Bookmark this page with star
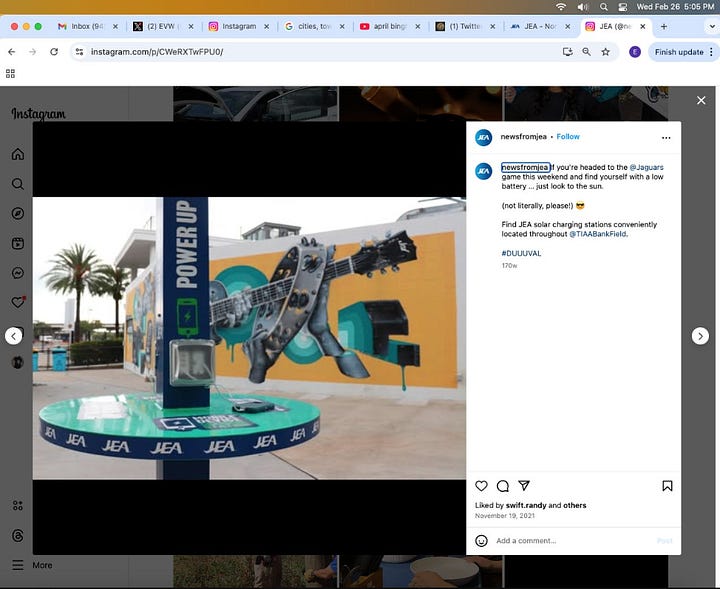Viewport: 720px width, 589px height. 605,52
